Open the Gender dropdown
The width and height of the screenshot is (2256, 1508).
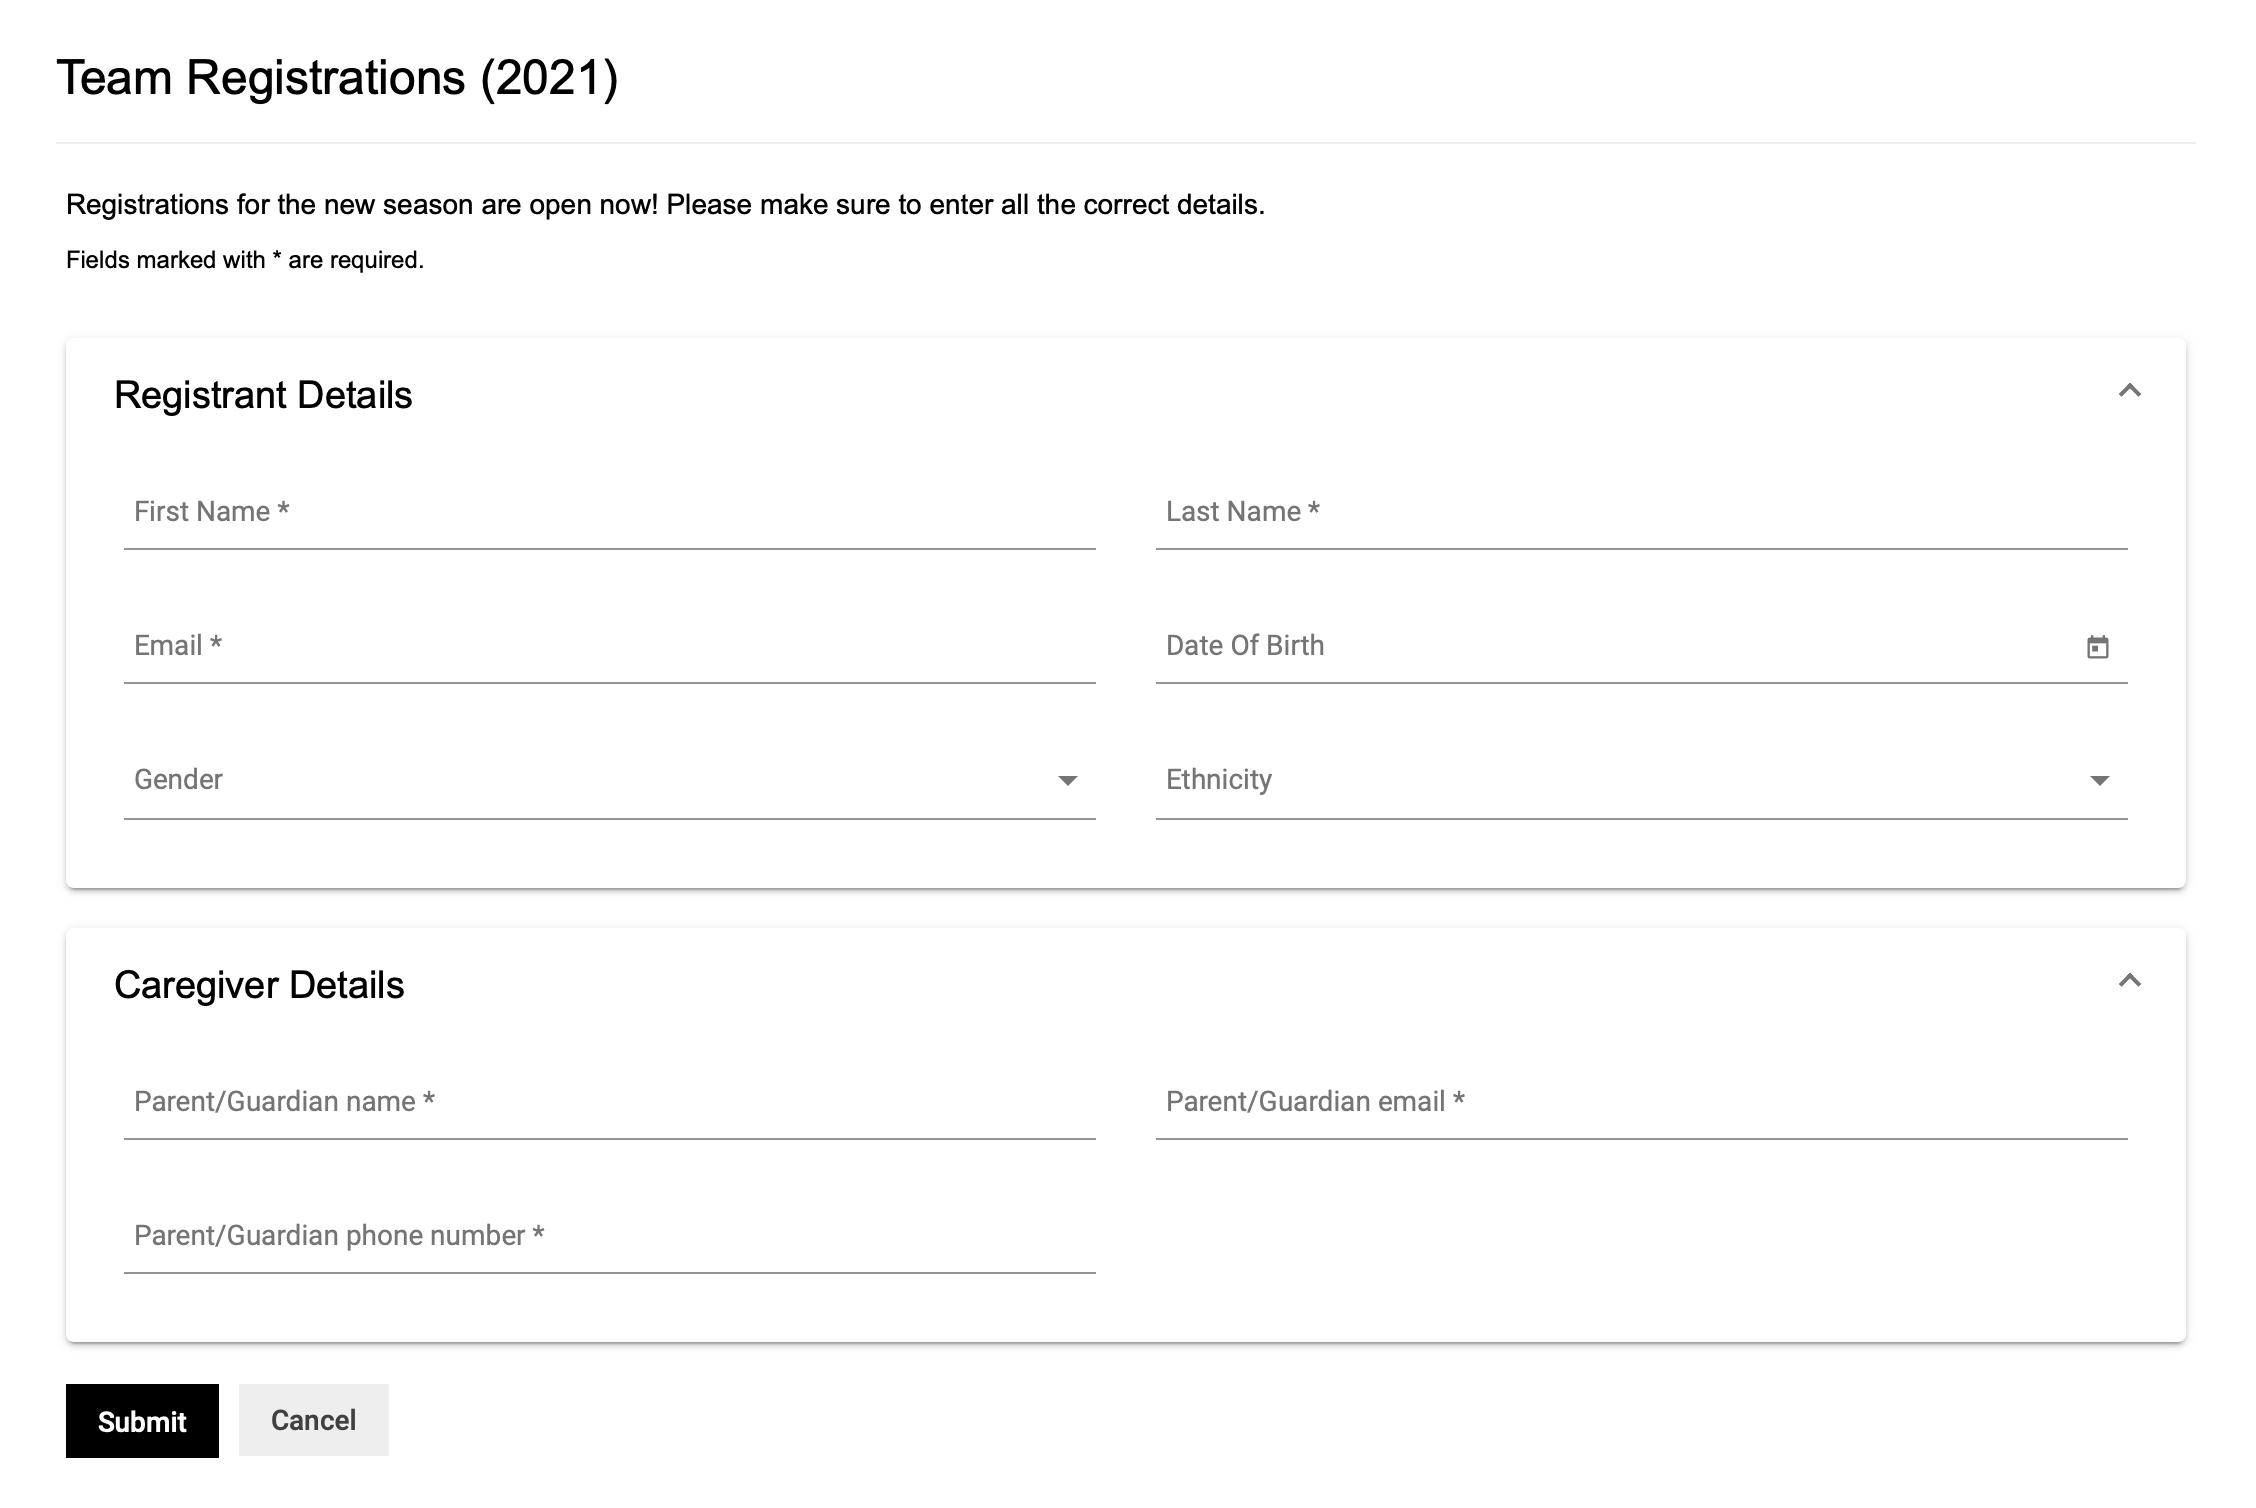pos(609,781)
